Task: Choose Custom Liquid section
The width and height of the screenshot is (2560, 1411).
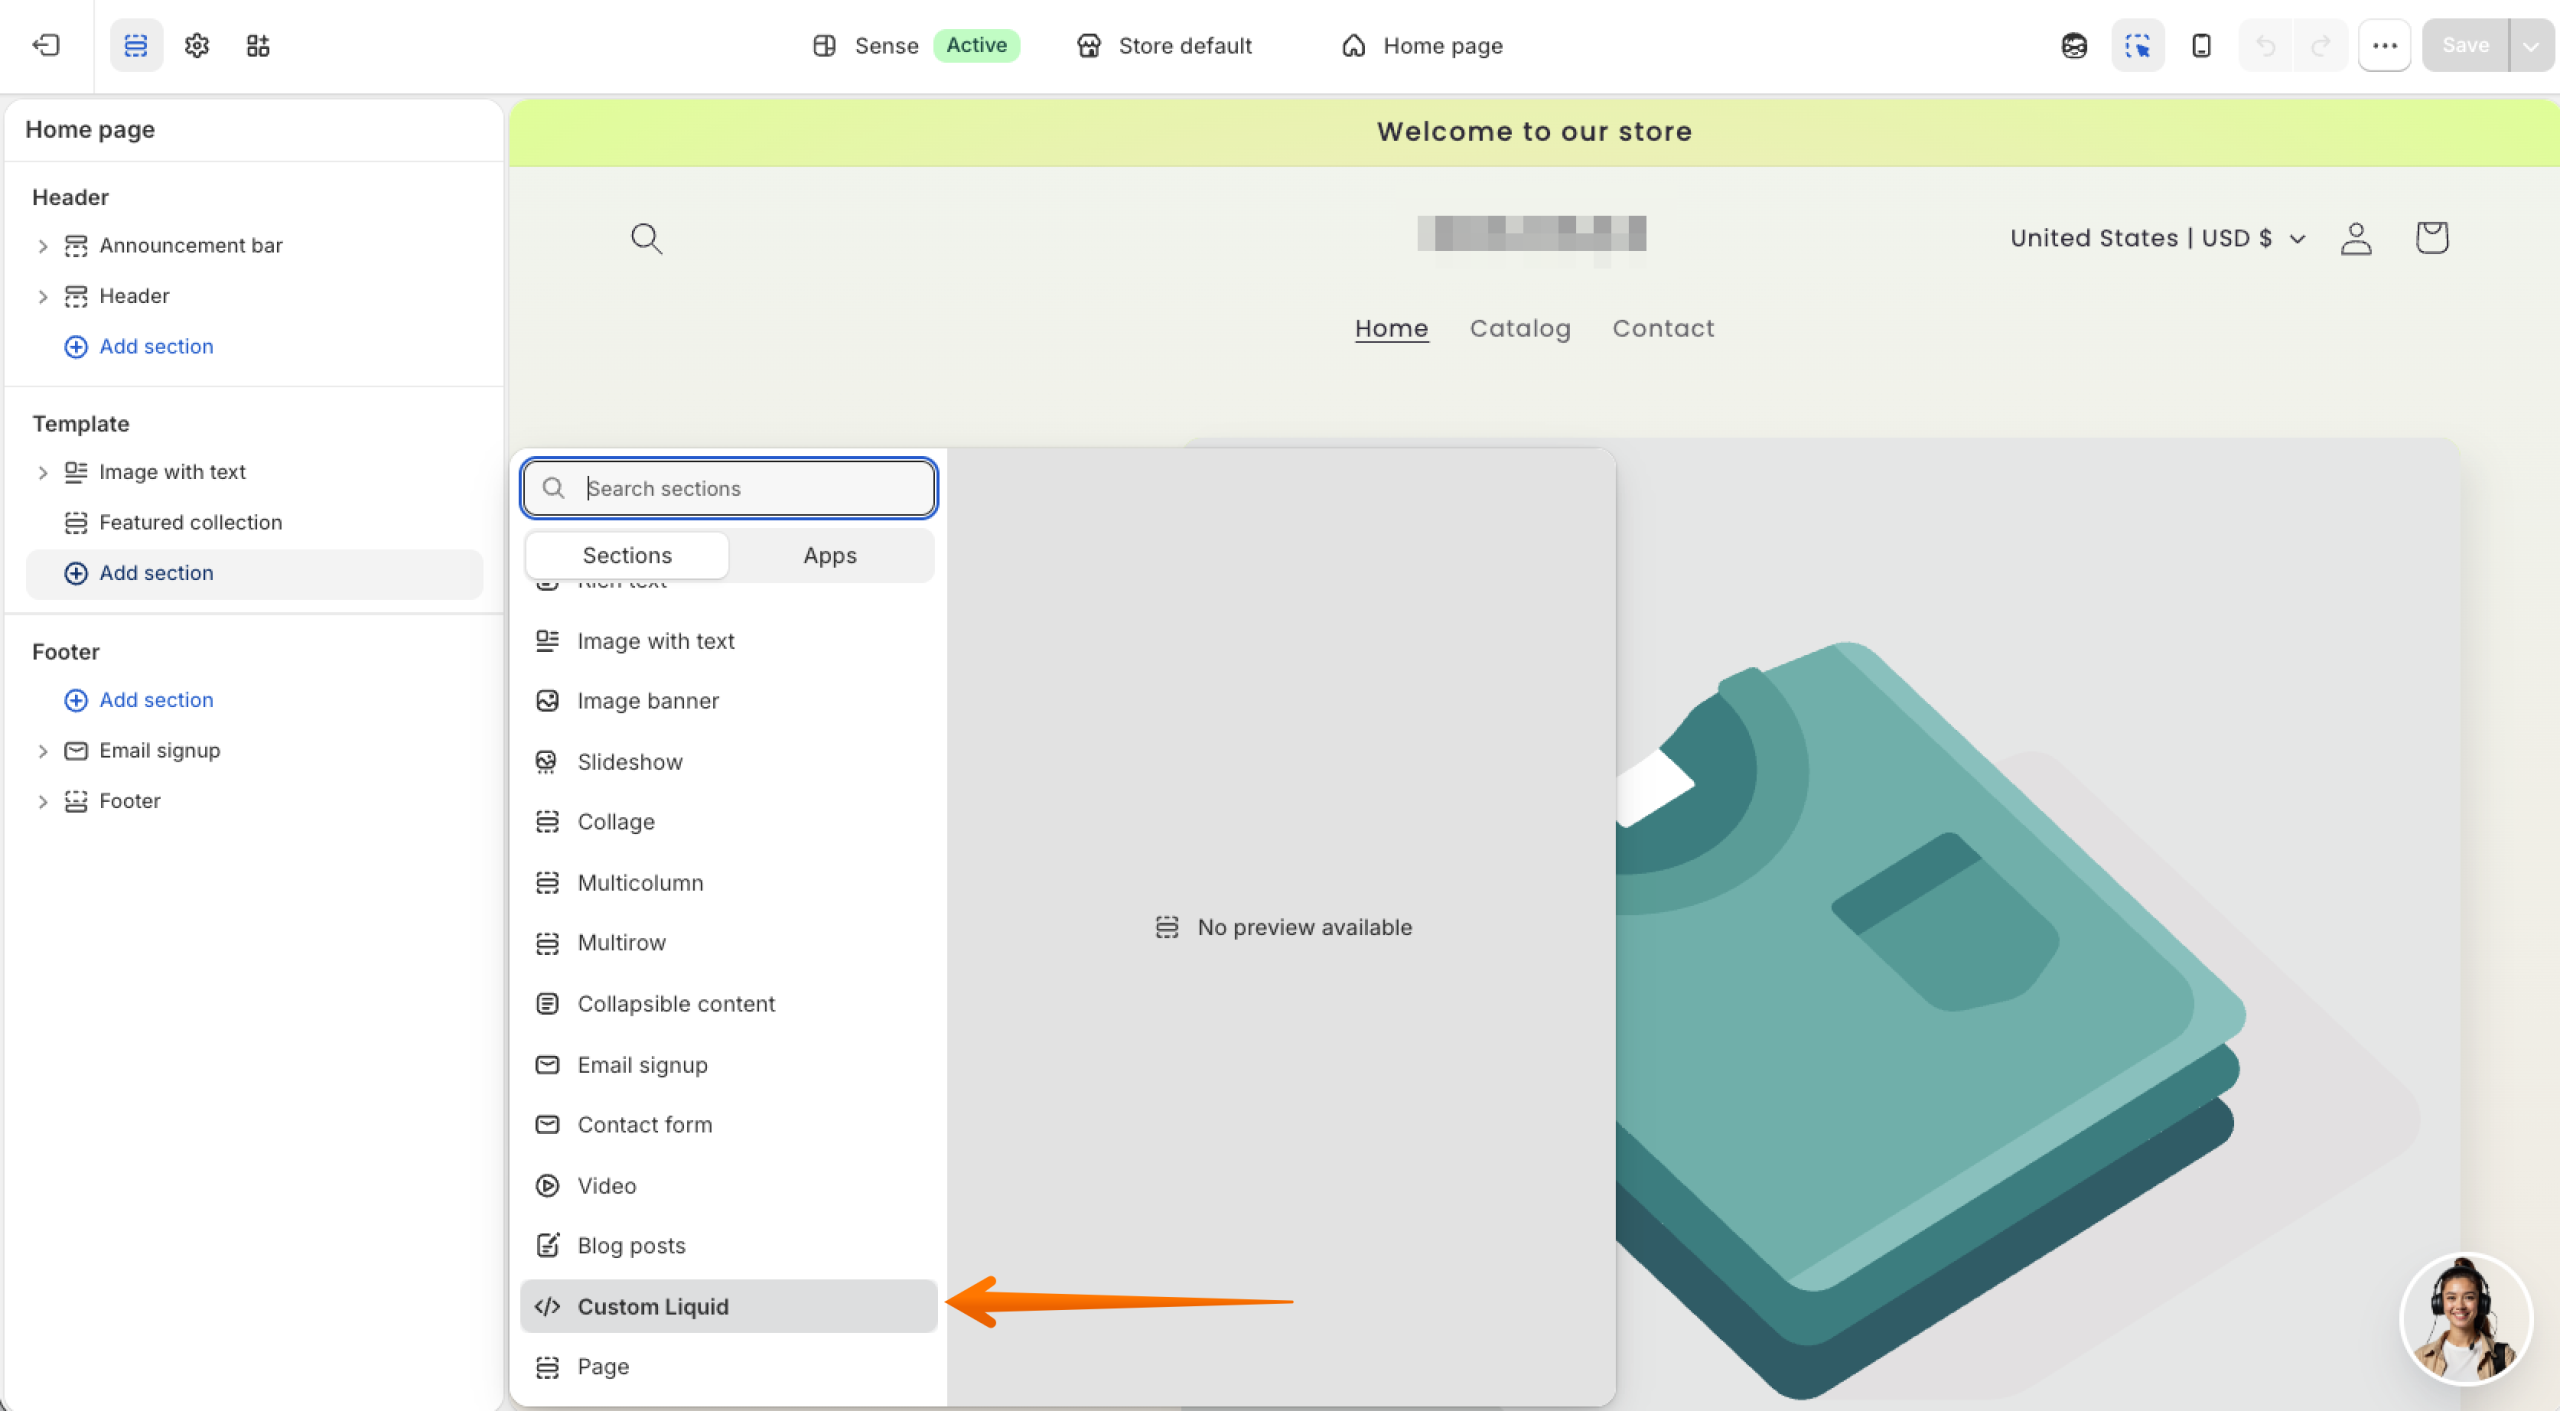Action: point(729,1306)
